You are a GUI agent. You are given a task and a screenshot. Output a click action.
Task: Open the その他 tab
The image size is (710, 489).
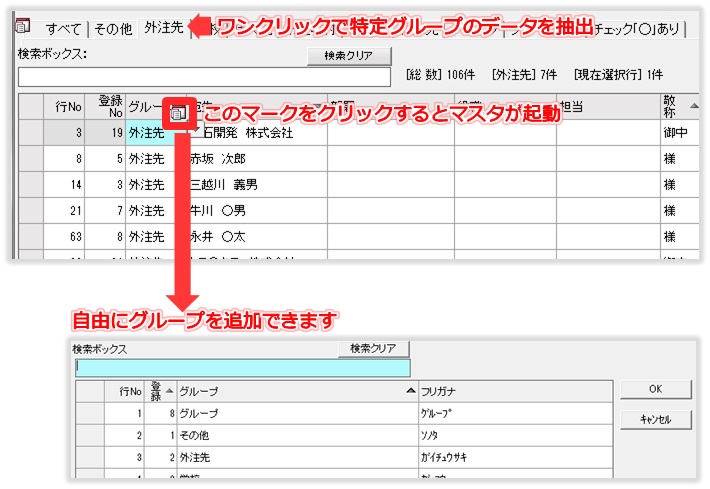coord(112,29)
